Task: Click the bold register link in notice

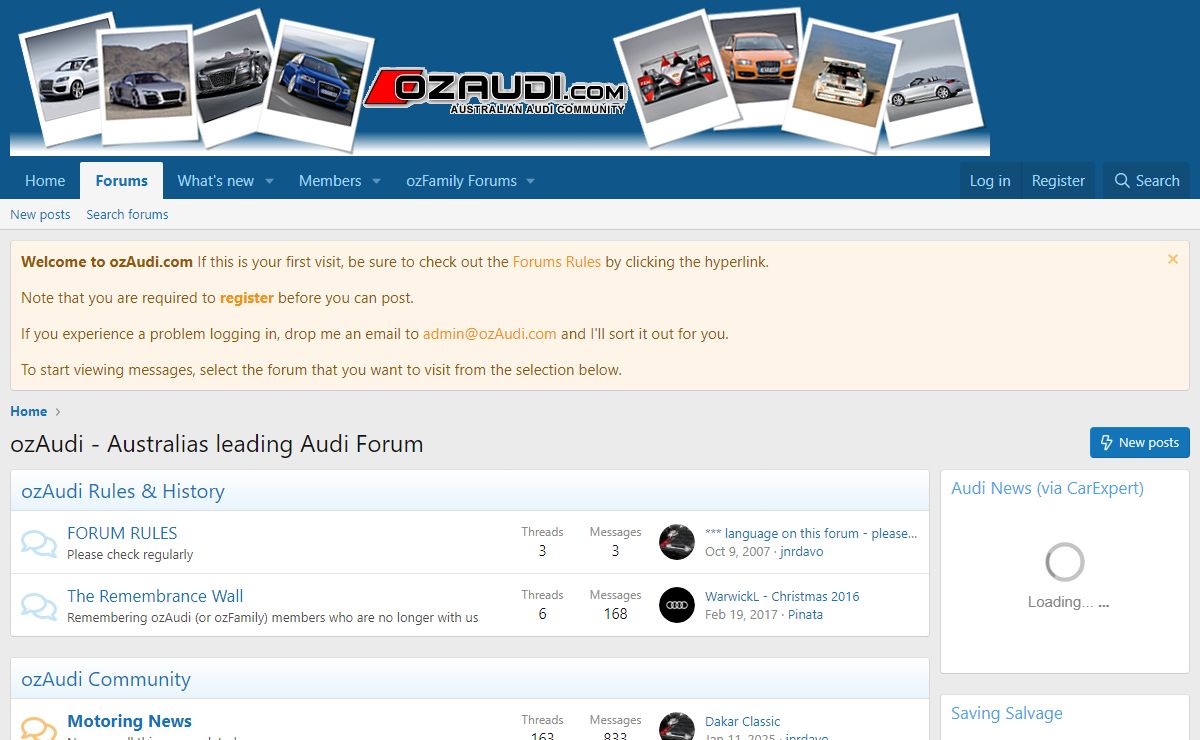Action: tap(247, 298)
